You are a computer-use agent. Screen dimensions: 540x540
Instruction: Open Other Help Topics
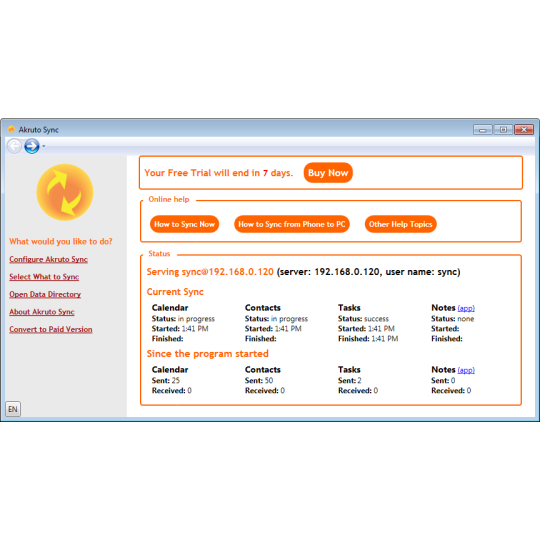(x=400, y=224)
